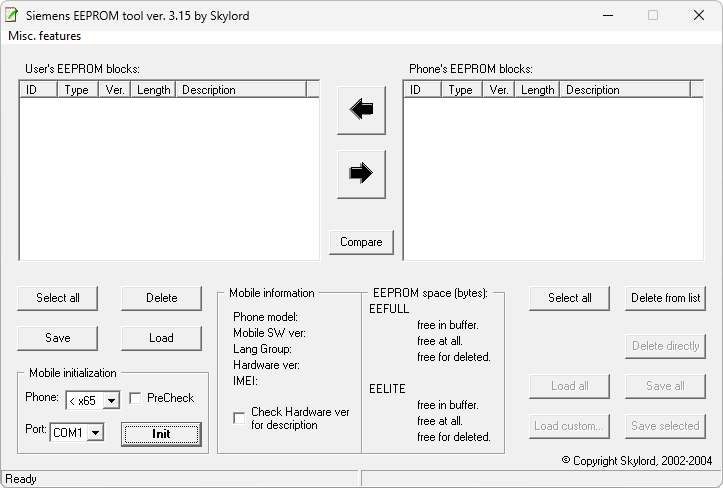
Task: Click the left arrow transfer button
Action: coord(362,110)
